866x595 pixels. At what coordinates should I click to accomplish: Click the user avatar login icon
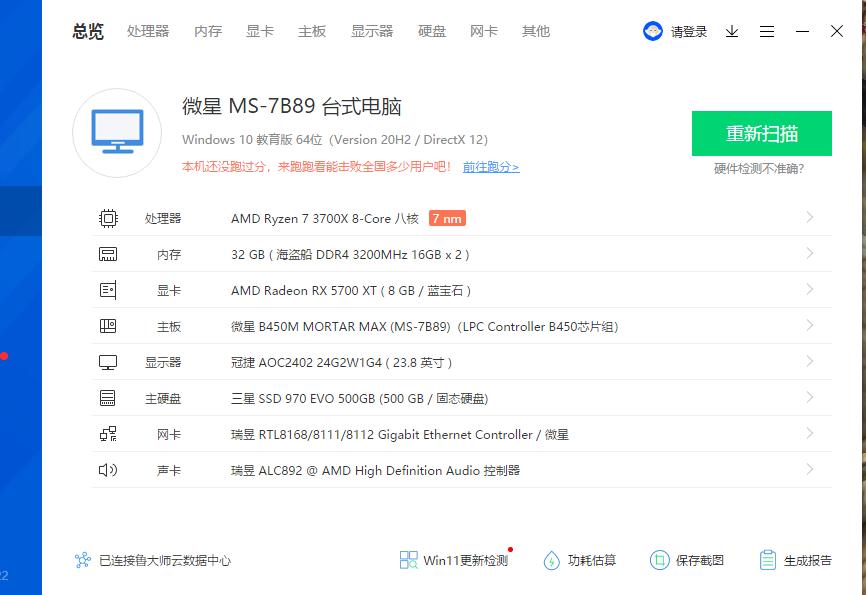coord(653,31)
